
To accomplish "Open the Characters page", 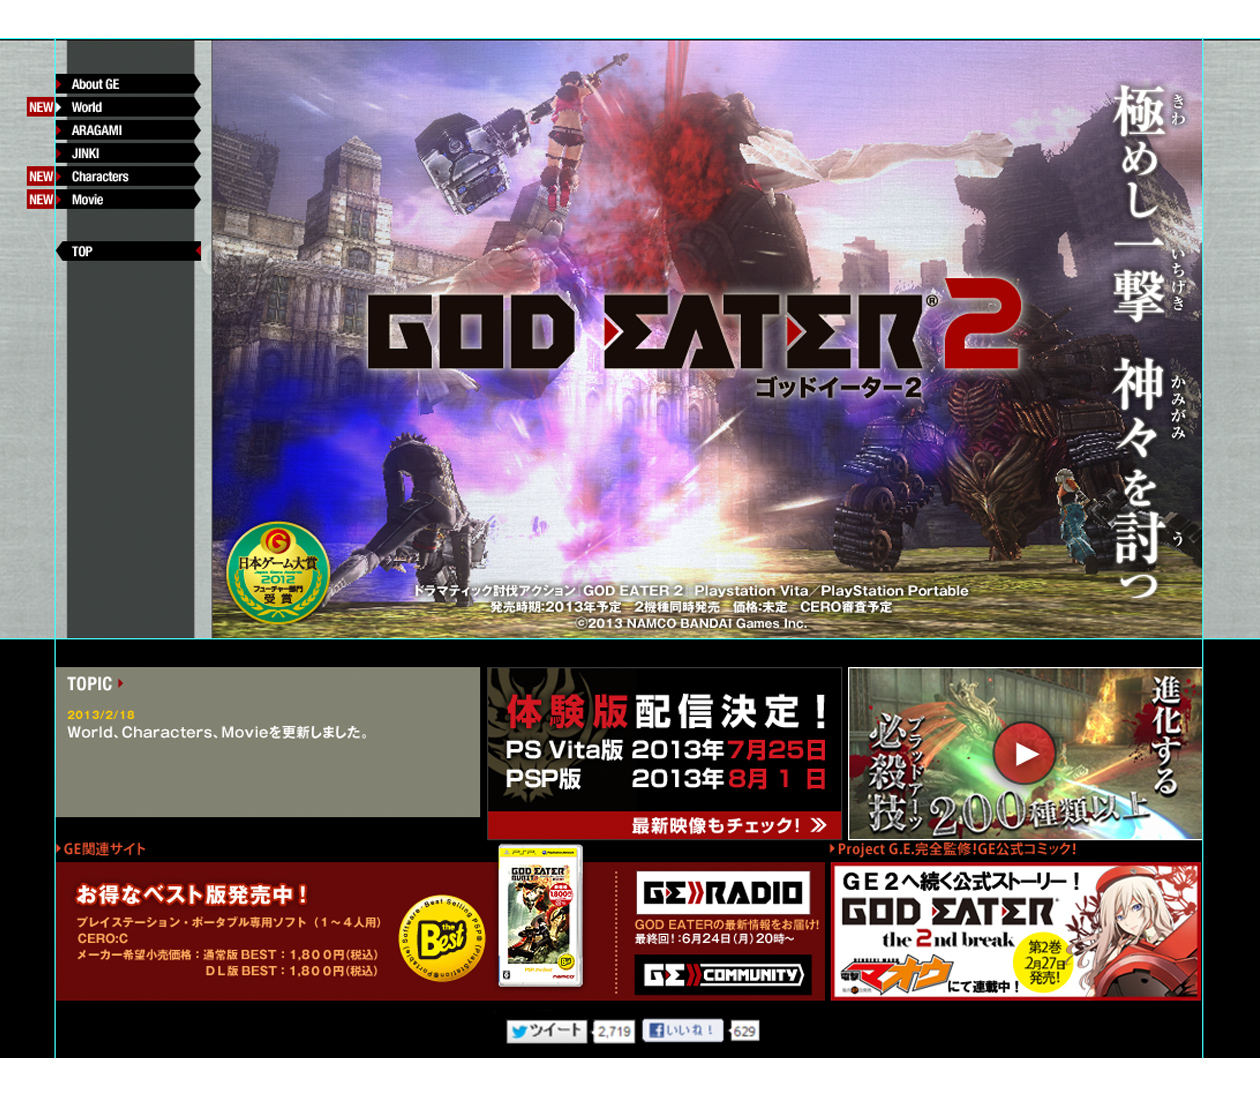I will click(x=128, y=176).
